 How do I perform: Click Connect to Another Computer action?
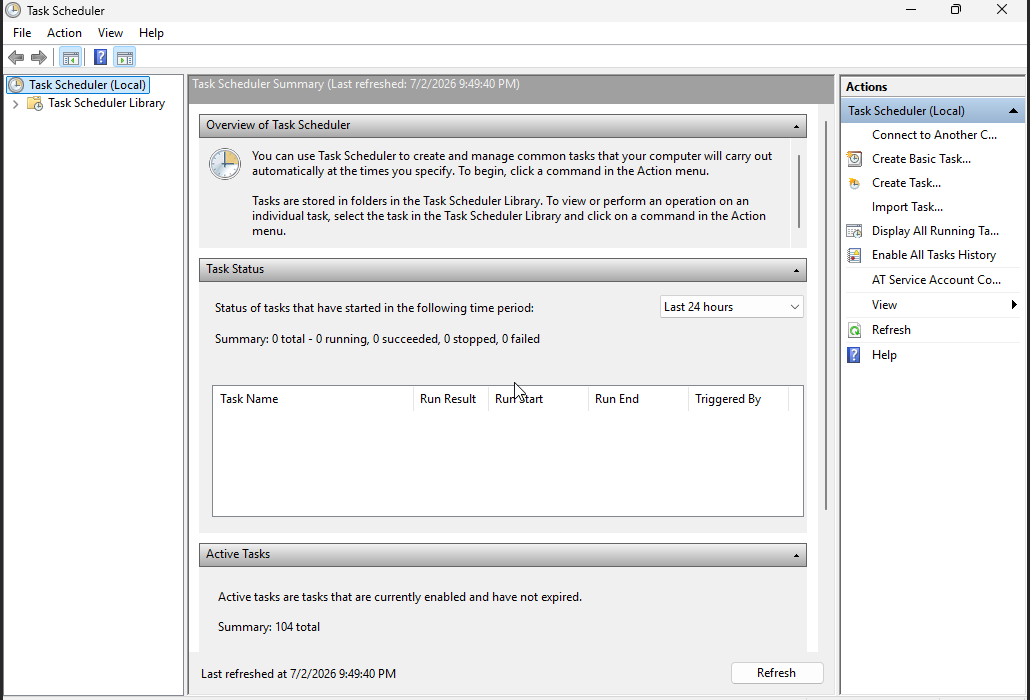[933, 135]
